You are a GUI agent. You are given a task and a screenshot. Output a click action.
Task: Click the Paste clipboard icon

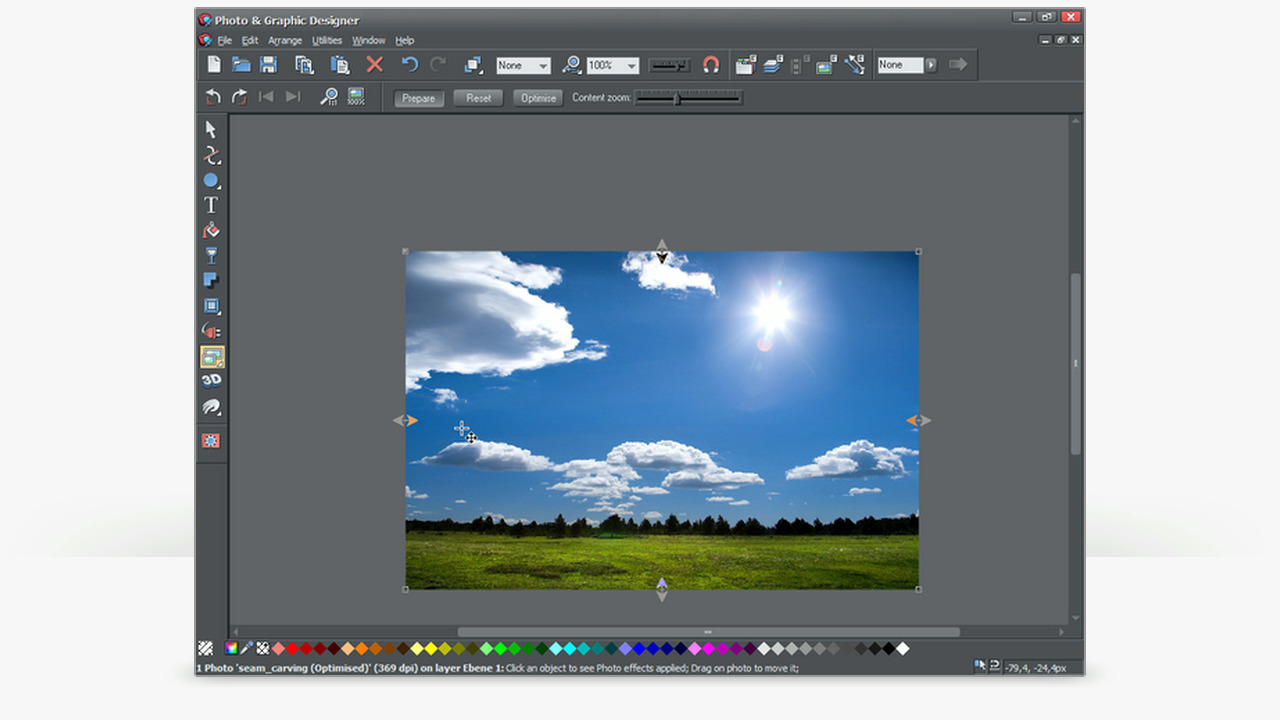(340, 64)
